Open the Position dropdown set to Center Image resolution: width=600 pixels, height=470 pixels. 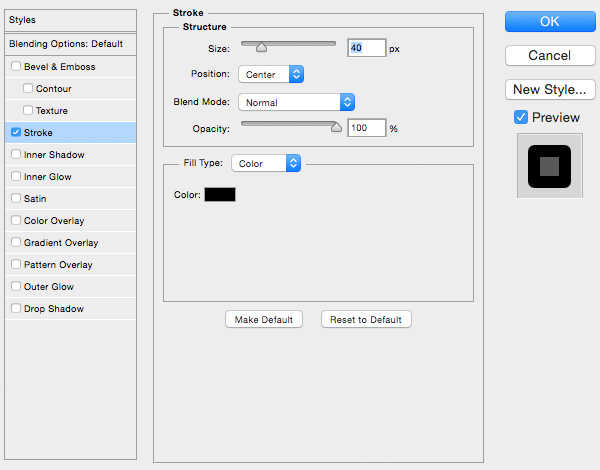[x=271, y=74]
